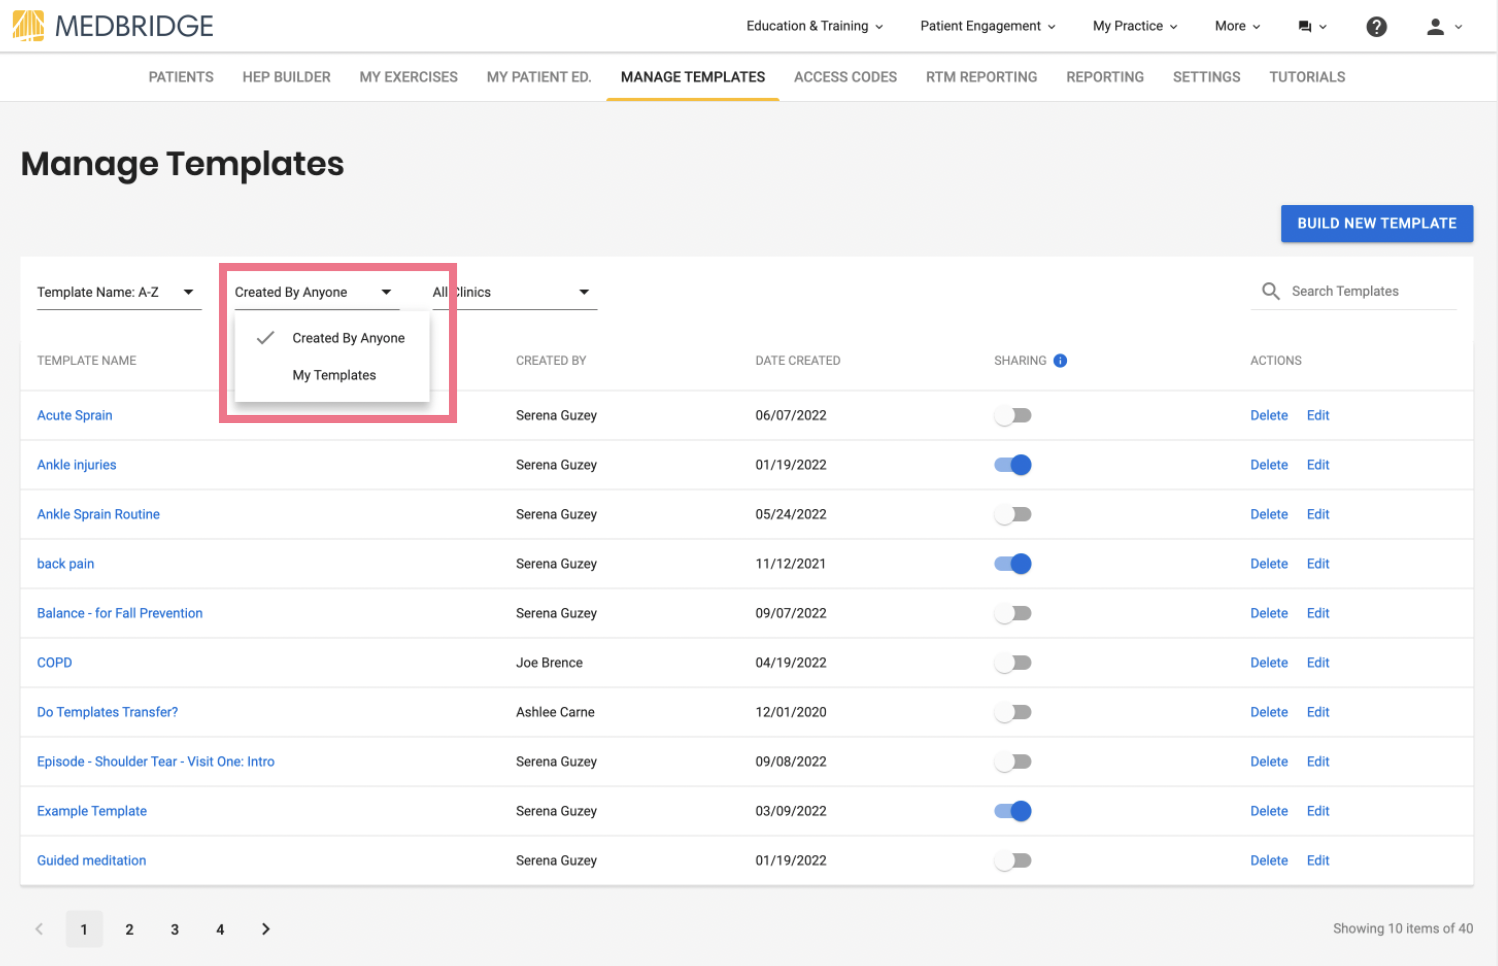Viewport: 1498px width, 966px height.
Task: Open the messages chat icon
Action: [x=1304, y=27]
